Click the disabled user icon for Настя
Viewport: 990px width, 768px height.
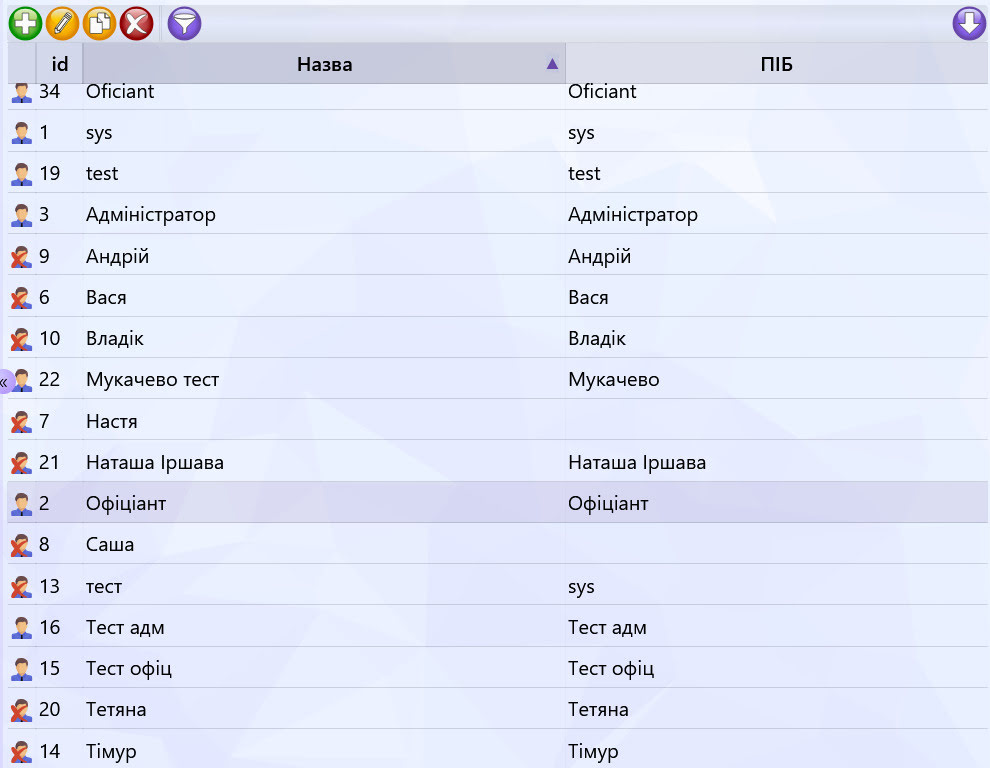21,421
